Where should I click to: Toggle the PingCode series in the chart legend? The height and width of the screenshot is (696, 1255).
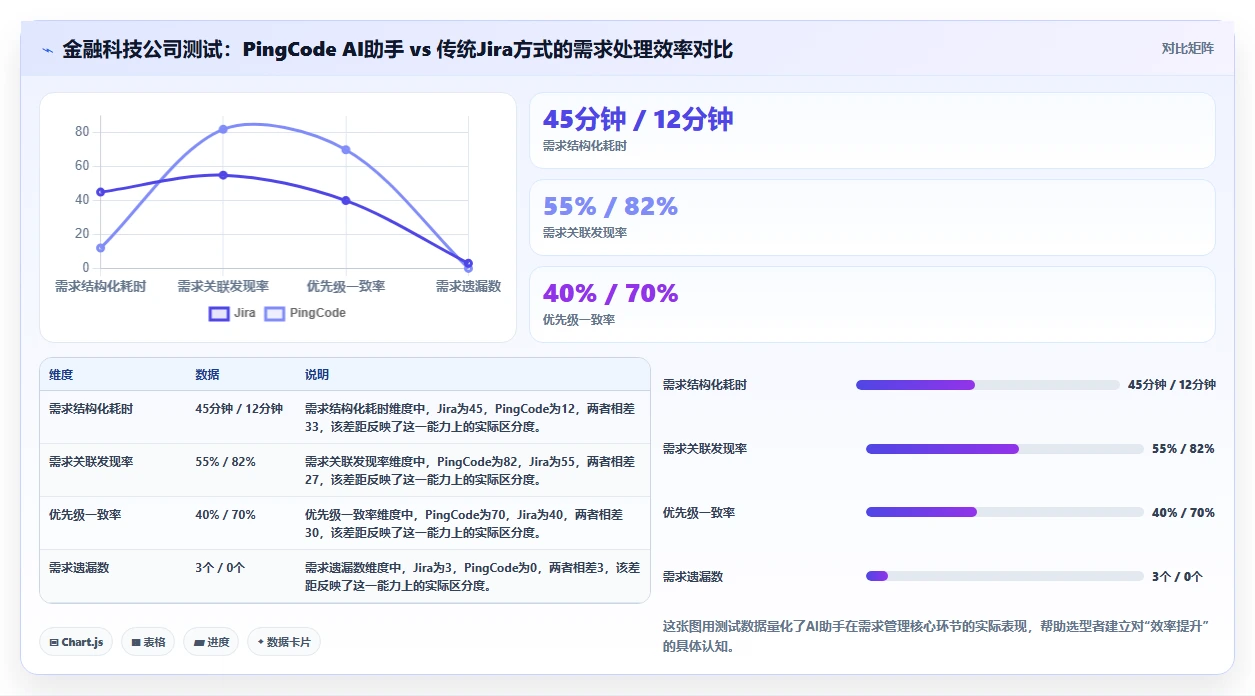(x=305, y=313)
